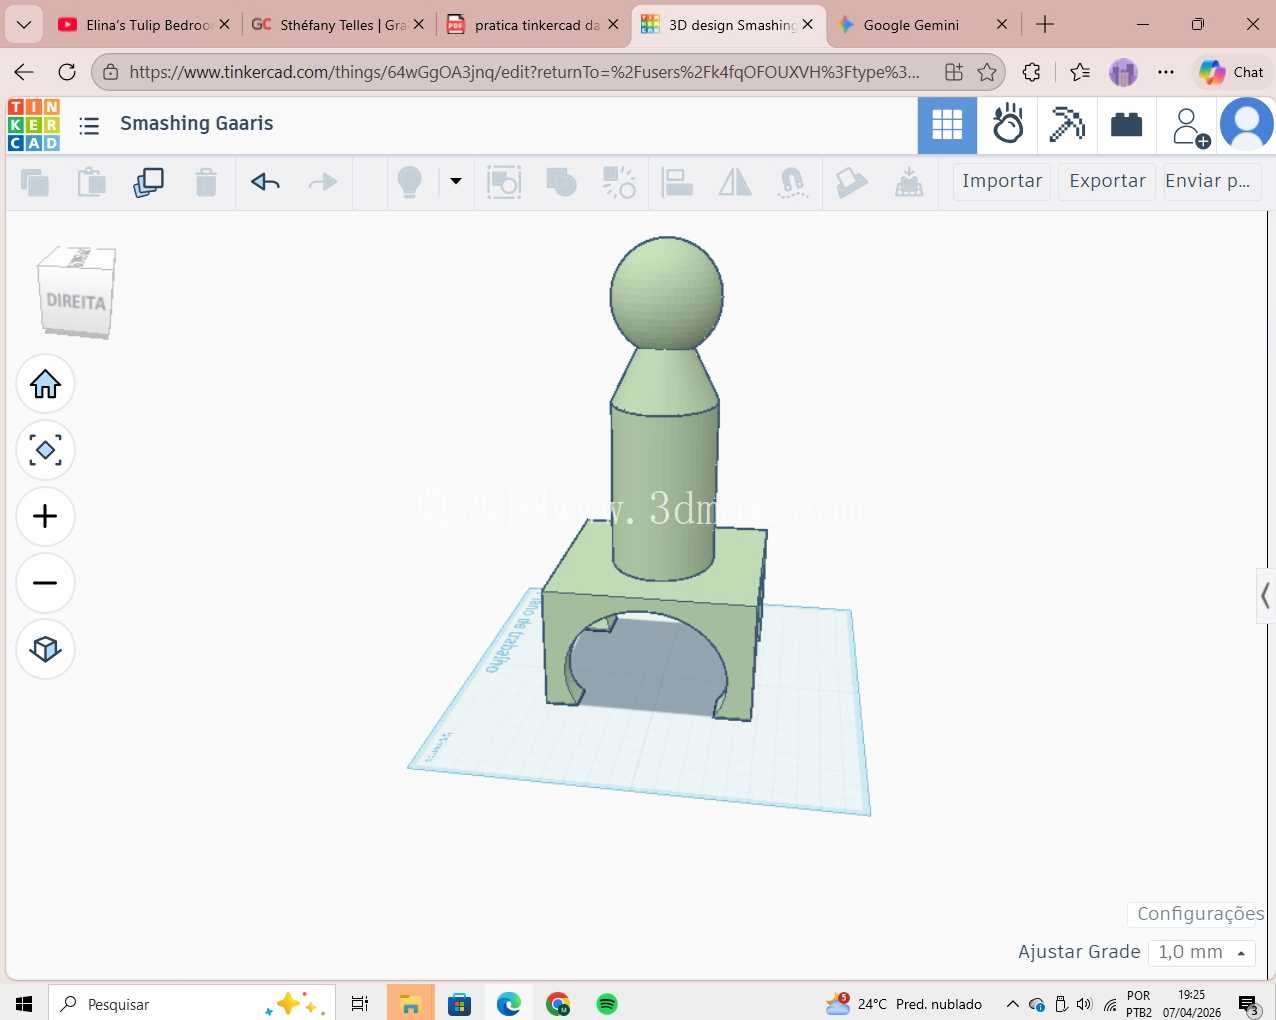Click the Pesquisar taskbar search box
This screenshot has width=1276, height=1020.
[x=192, y=1004]
